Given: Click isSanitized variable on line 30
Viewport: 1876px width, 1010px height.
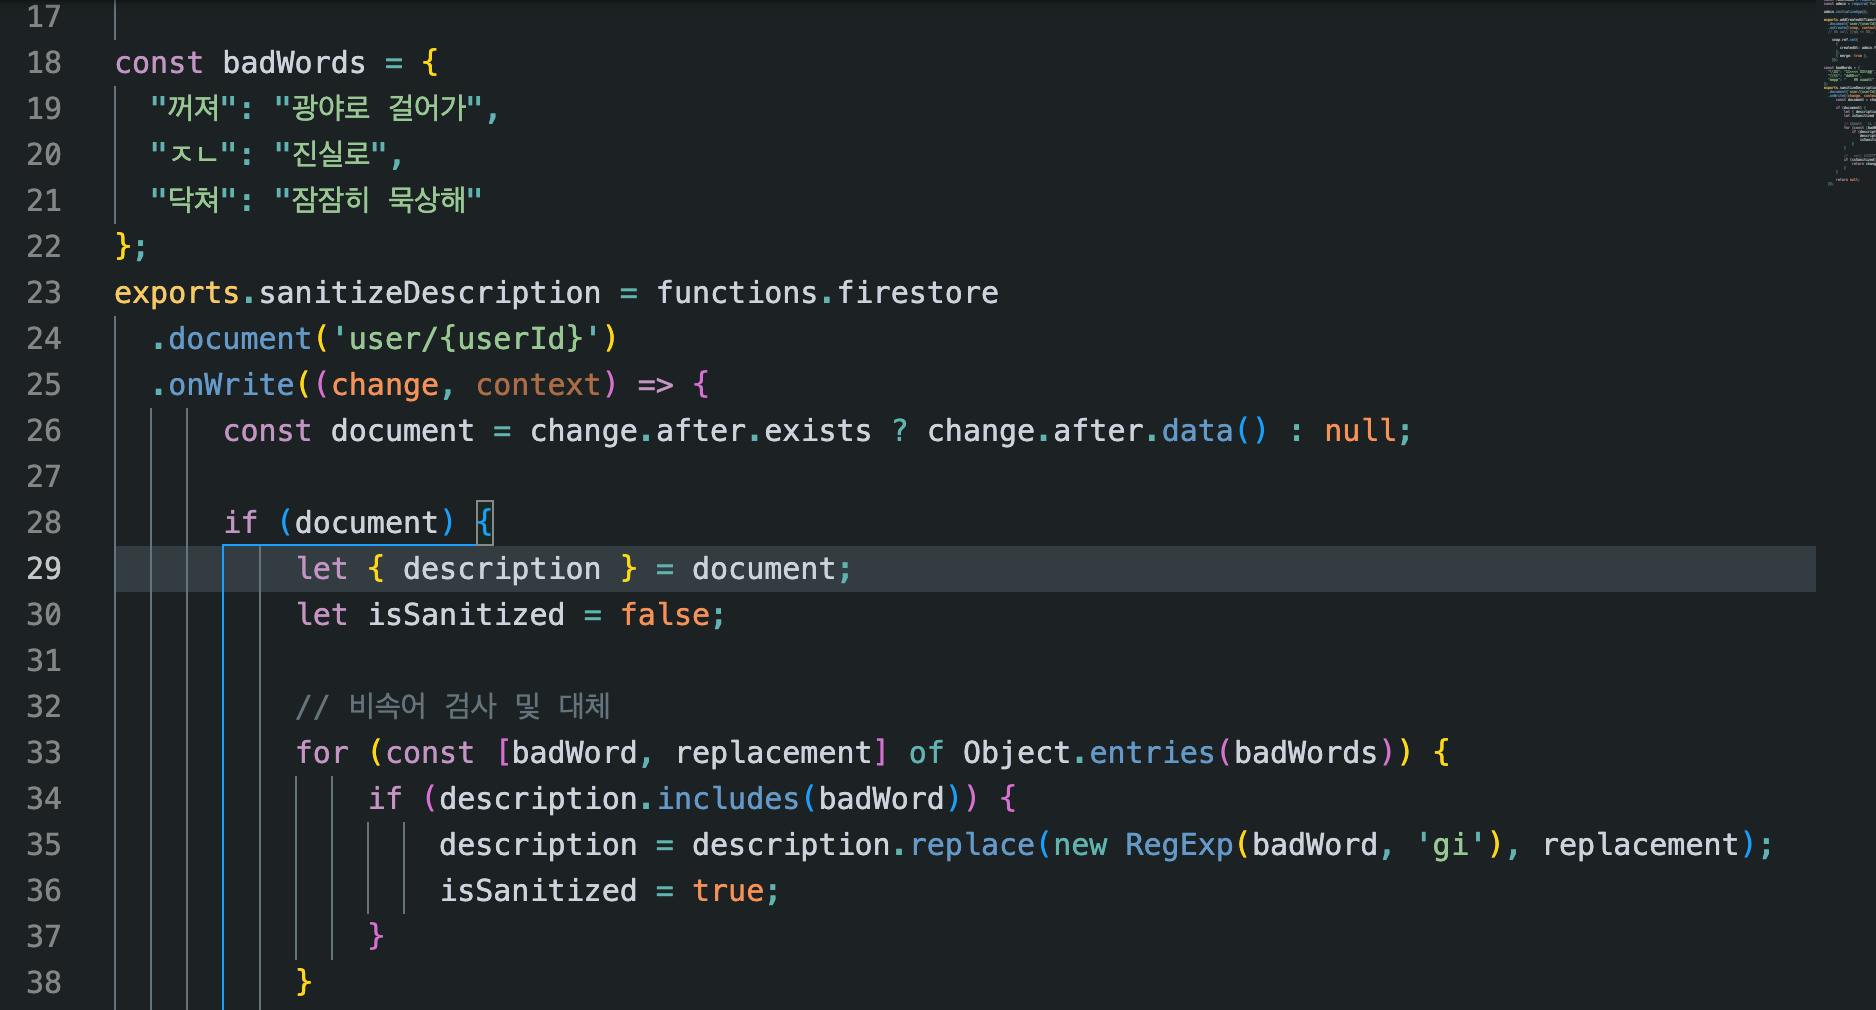Looking at the screenshot, I should click(466, 614).
